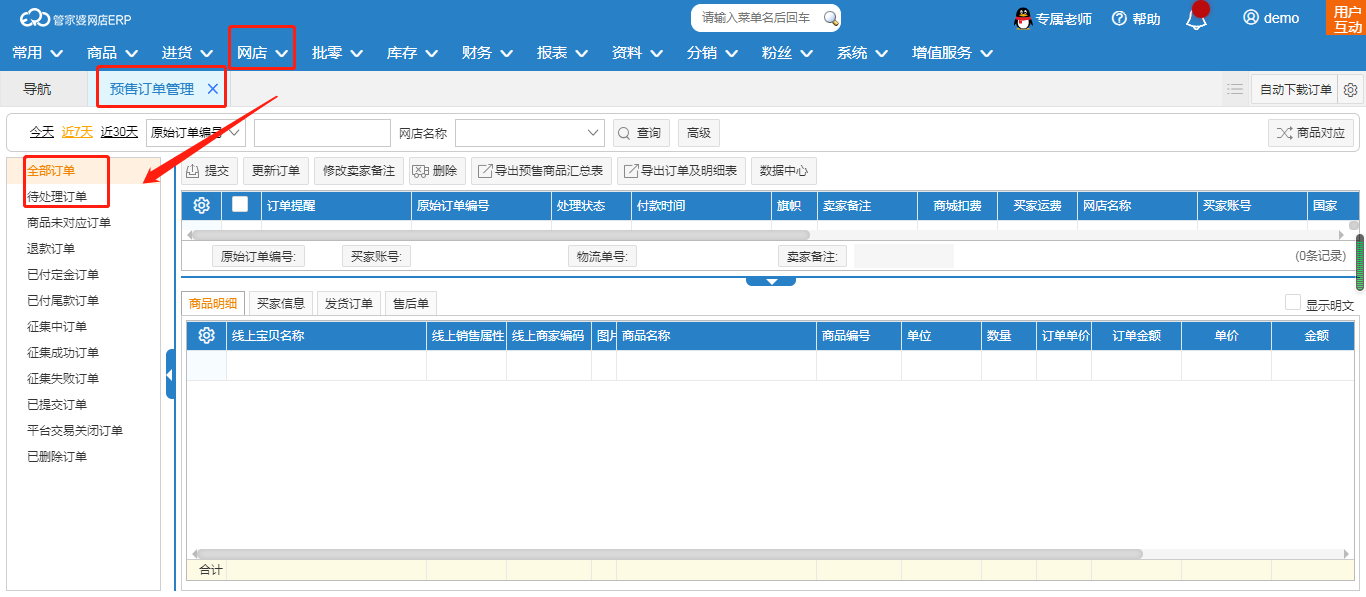Filter by 近7天 link
This screenshot has height=597, width=1366.
77,132
